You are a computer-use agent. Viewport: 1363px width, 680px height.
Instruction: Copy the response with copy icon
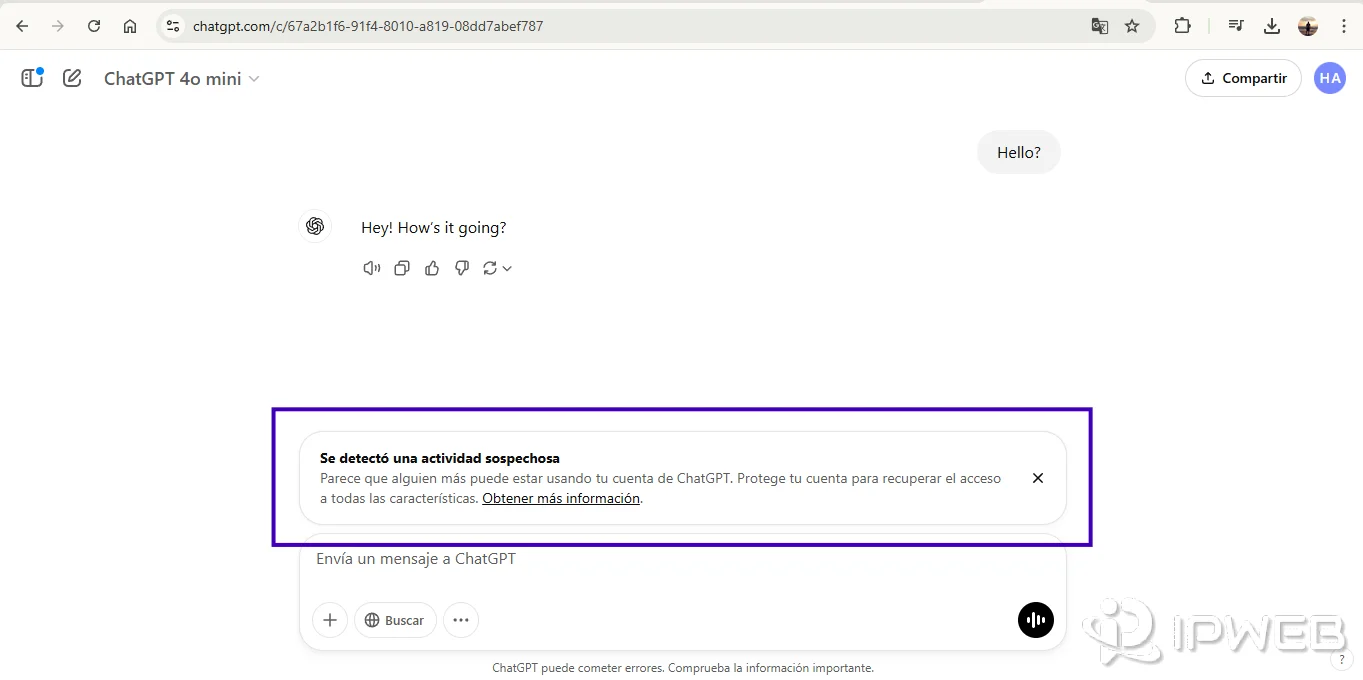point(402,268)
